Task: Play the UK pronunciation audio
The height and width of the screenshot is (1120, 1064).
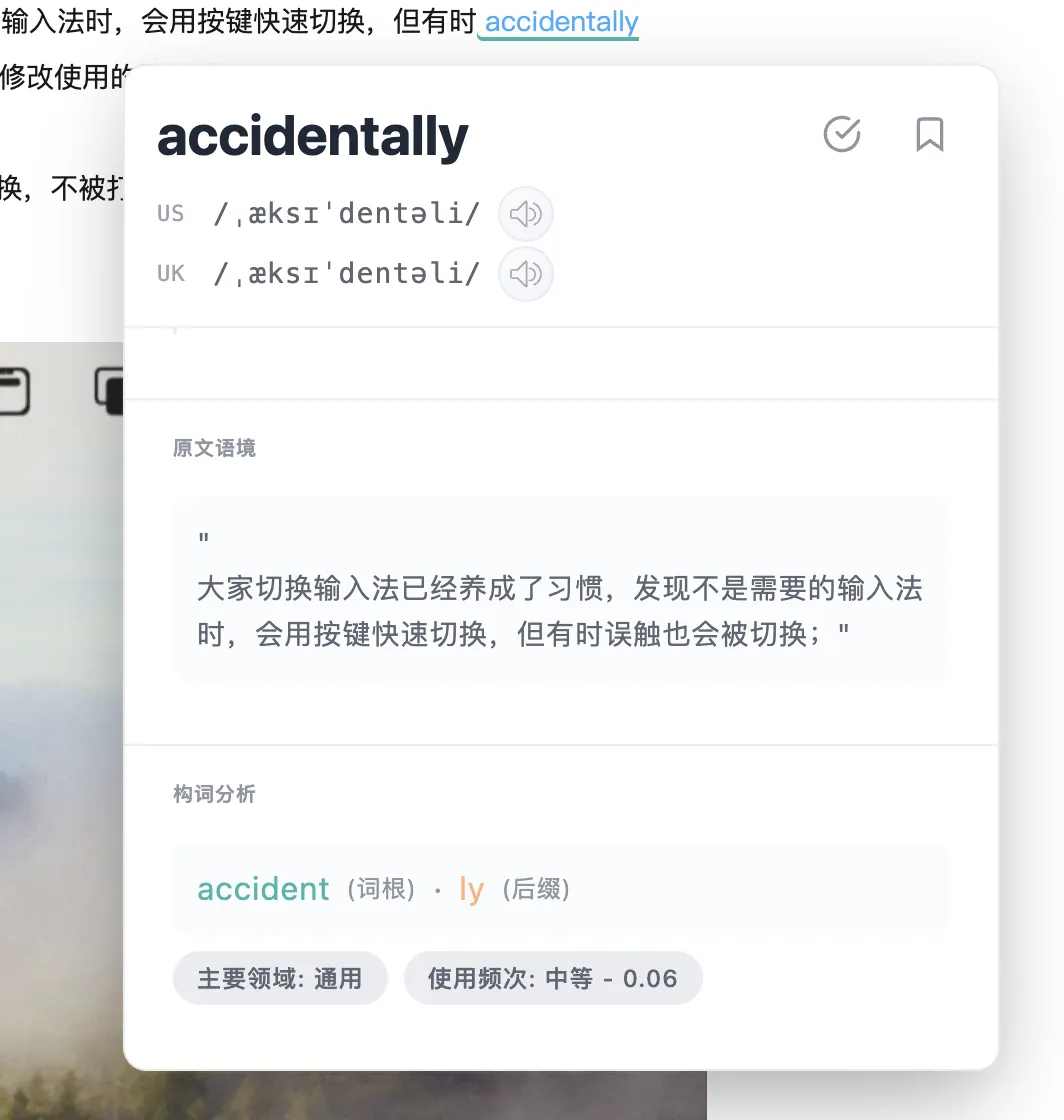Action: click(526, 274)
